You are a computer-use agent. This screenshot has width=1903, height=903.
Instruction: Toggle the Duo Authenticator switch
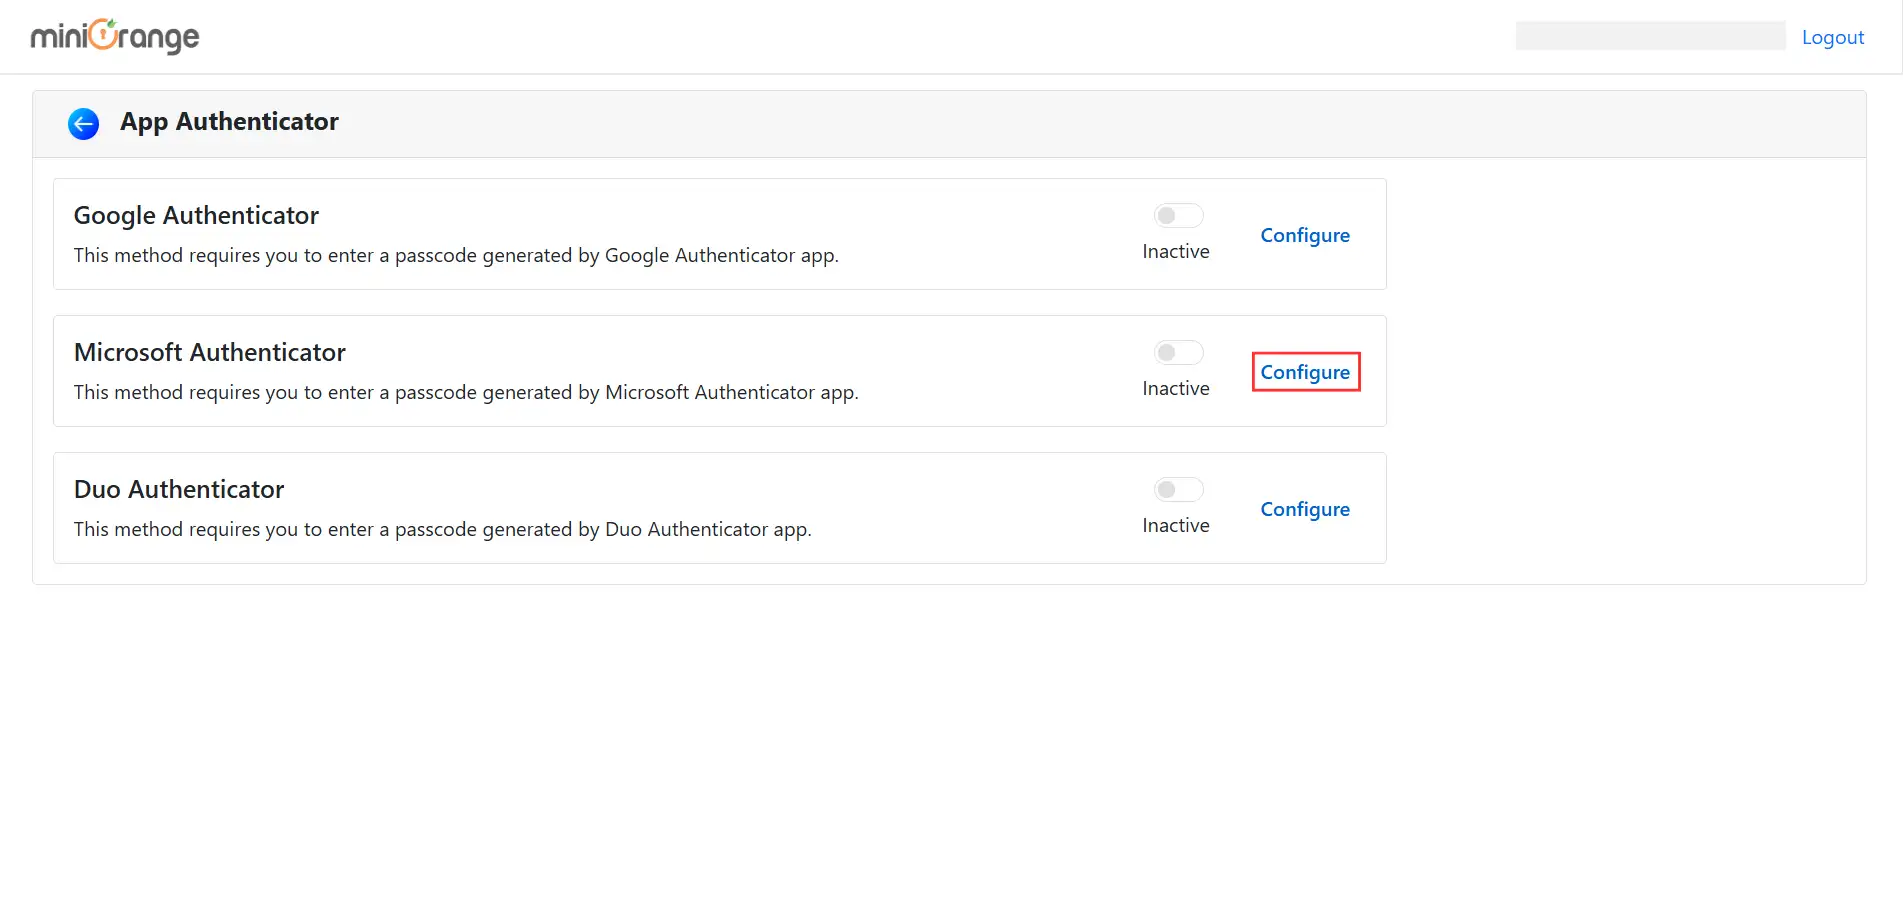pyautogui.click(x=1178, y=489)
